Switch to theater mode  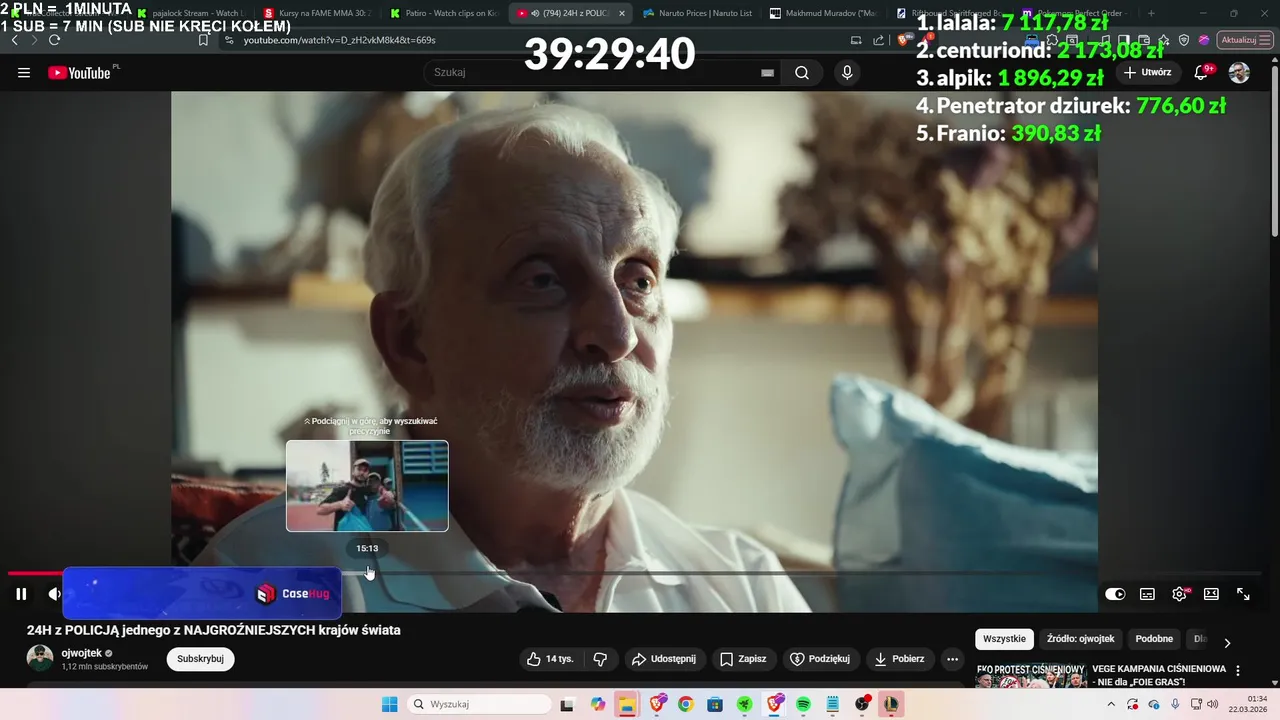(x=1211, y=594)
